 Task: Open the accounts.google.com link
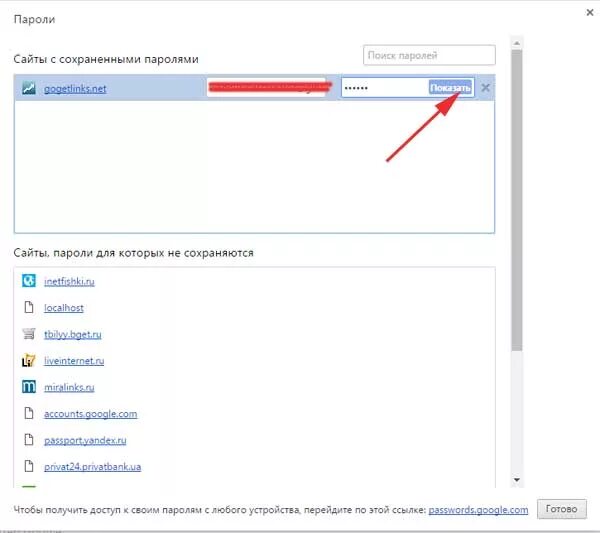[91, 414]
